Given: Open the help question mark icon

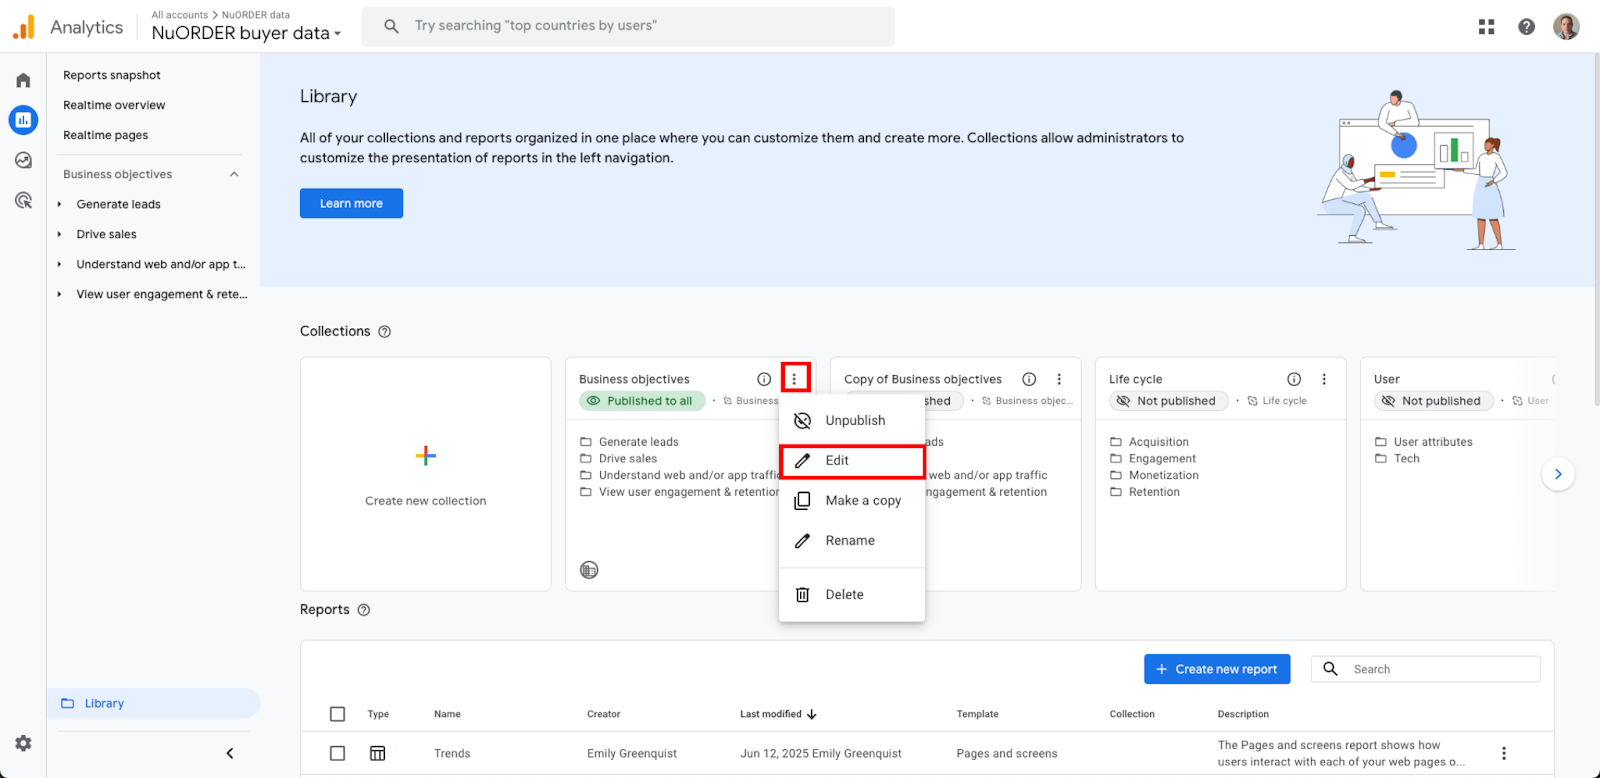Looking at the screenshot, I should (1526, 27).
